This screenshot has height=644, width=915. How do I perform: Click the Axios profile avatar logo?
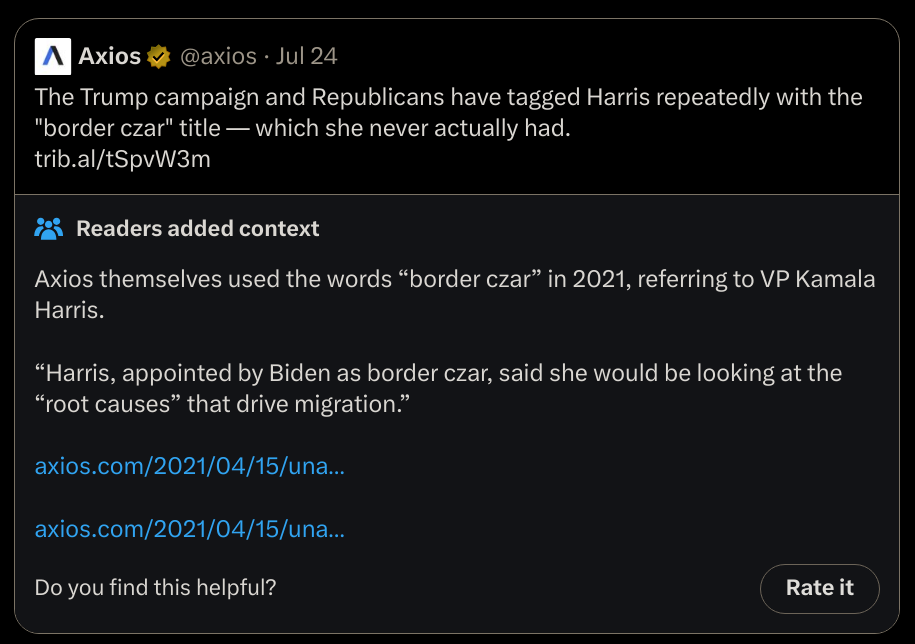tap(53, 56)
